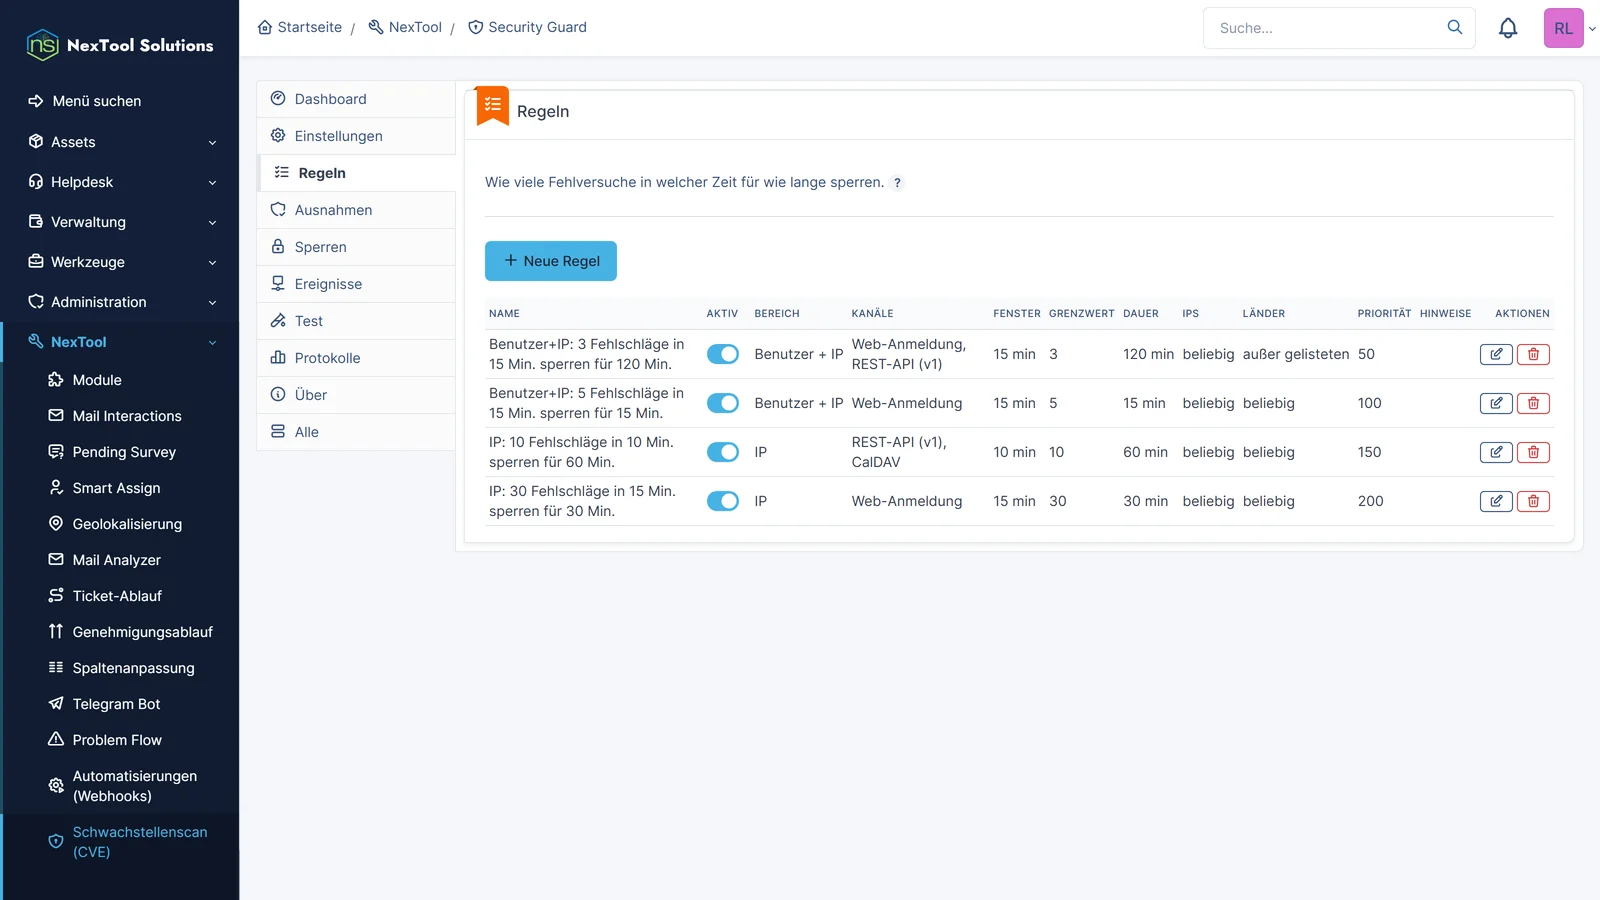Go to Dashboard tab
The width and height of the screenshot is (1600, 900).
356,99
